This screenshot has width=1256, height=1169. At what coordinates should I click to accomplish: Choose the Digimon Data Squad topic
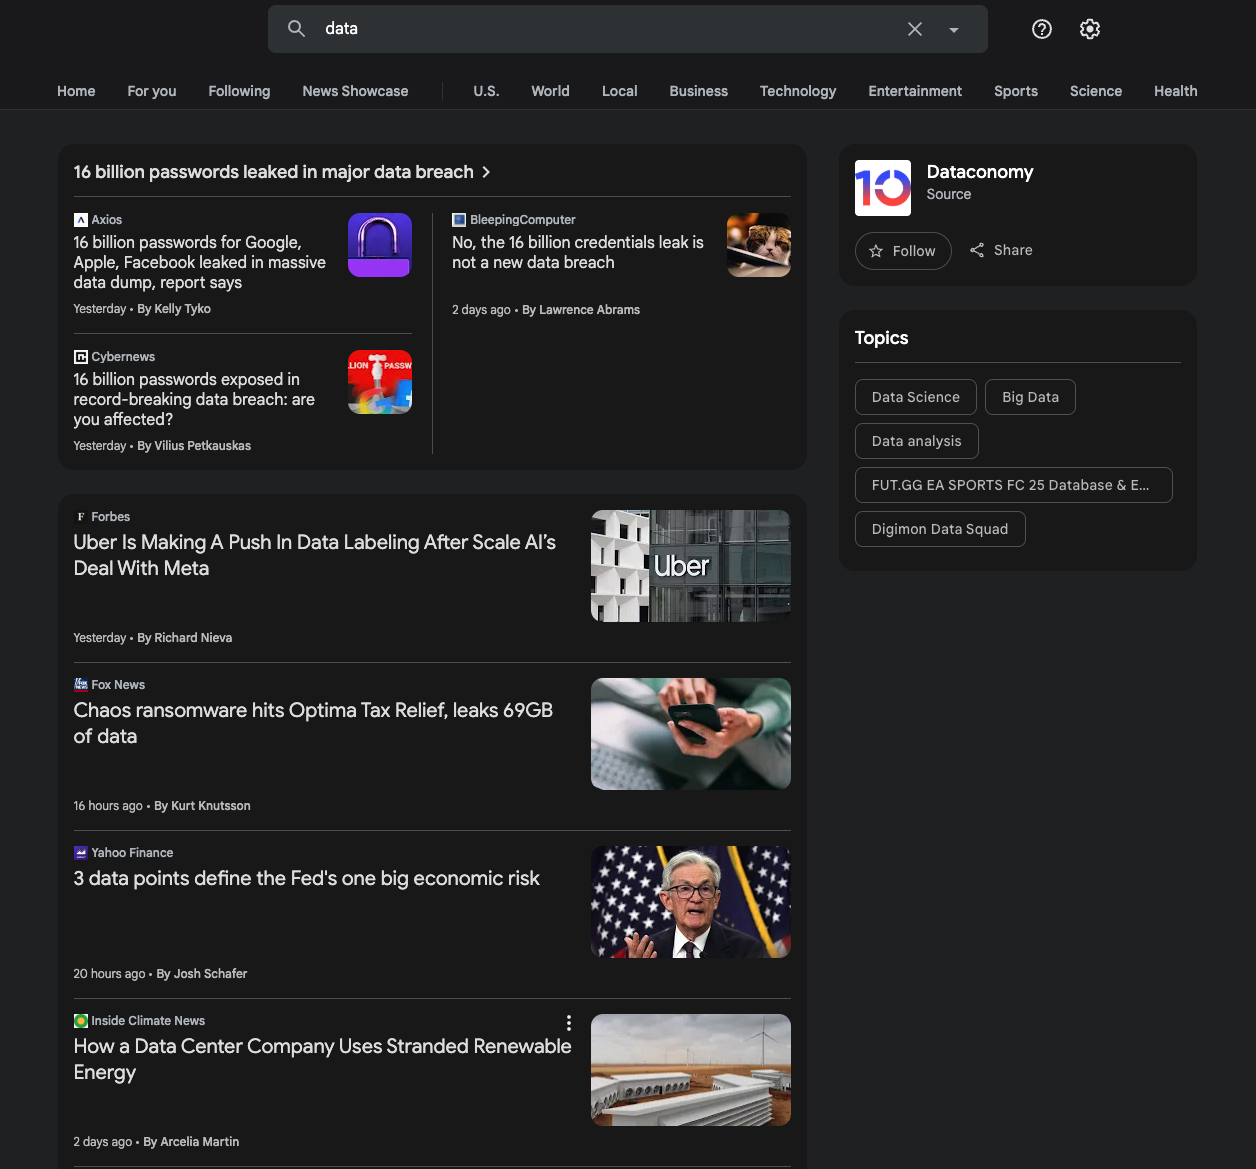click(x=939, y=529)
